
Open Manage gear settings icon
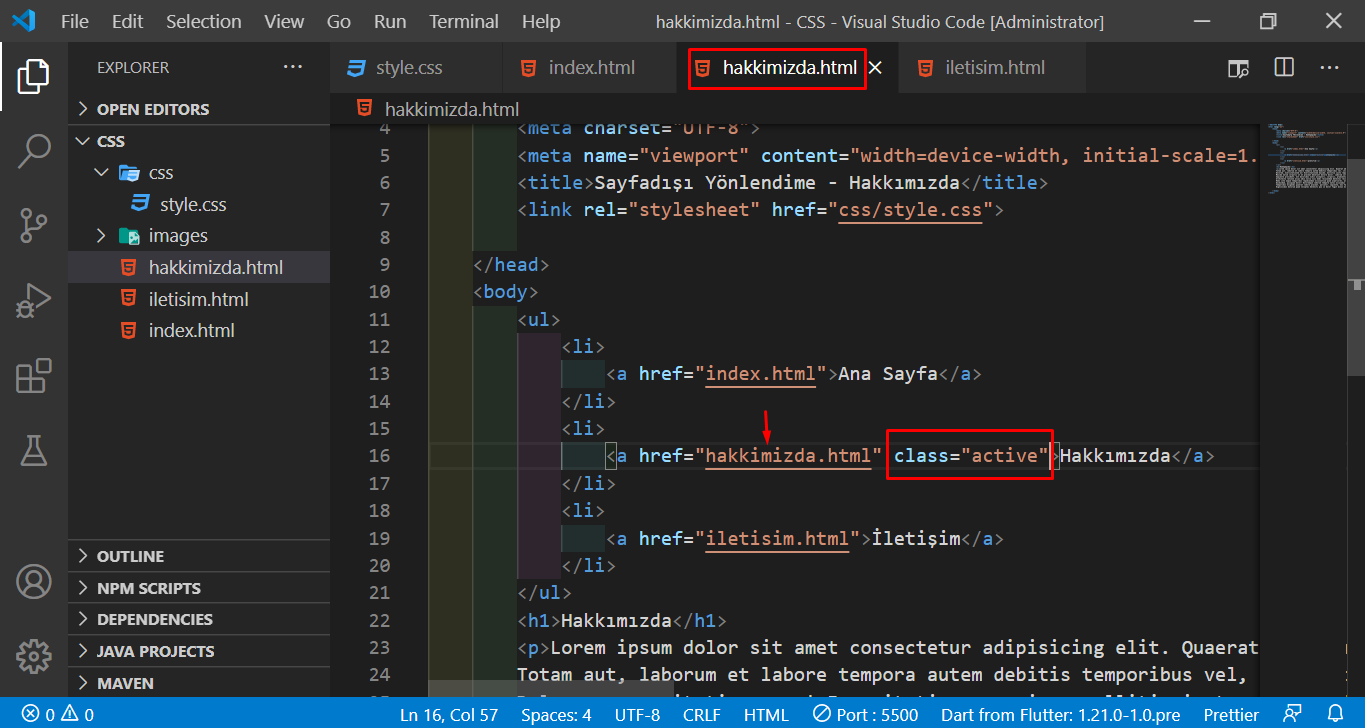click(34, 656)
